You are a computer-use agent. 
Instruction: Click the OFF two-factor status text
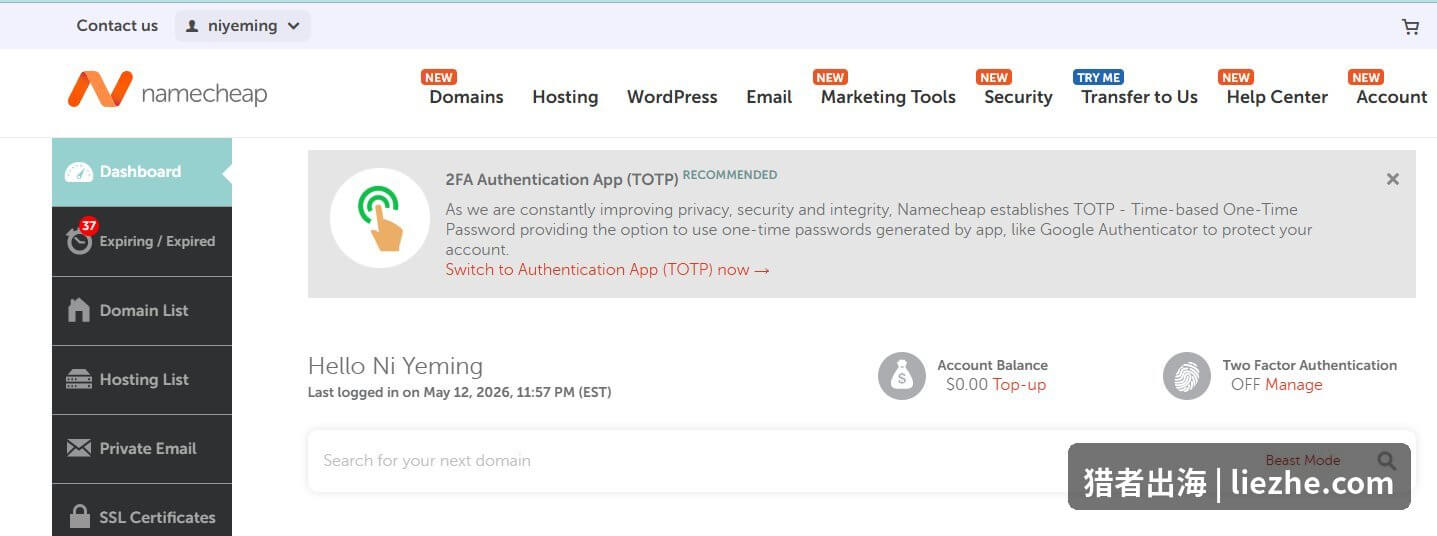[1245, 384]
